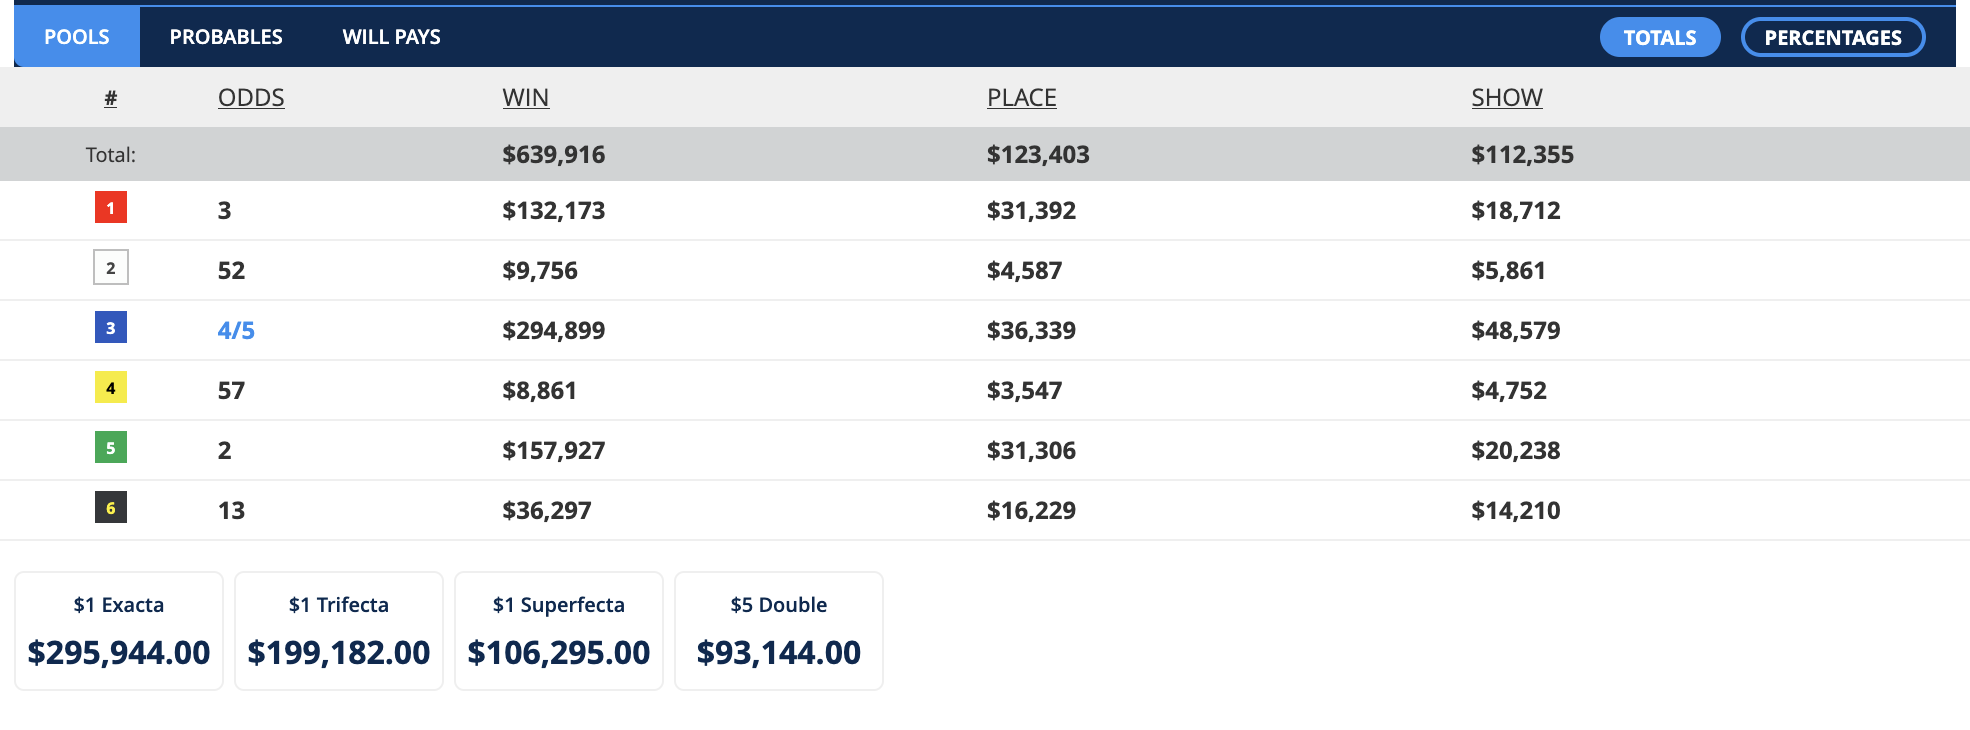Image resolution: width=1970 pixels, height=730 pixels.
Task: Click the red number 1 horse badge
Action: click(110, 208)
